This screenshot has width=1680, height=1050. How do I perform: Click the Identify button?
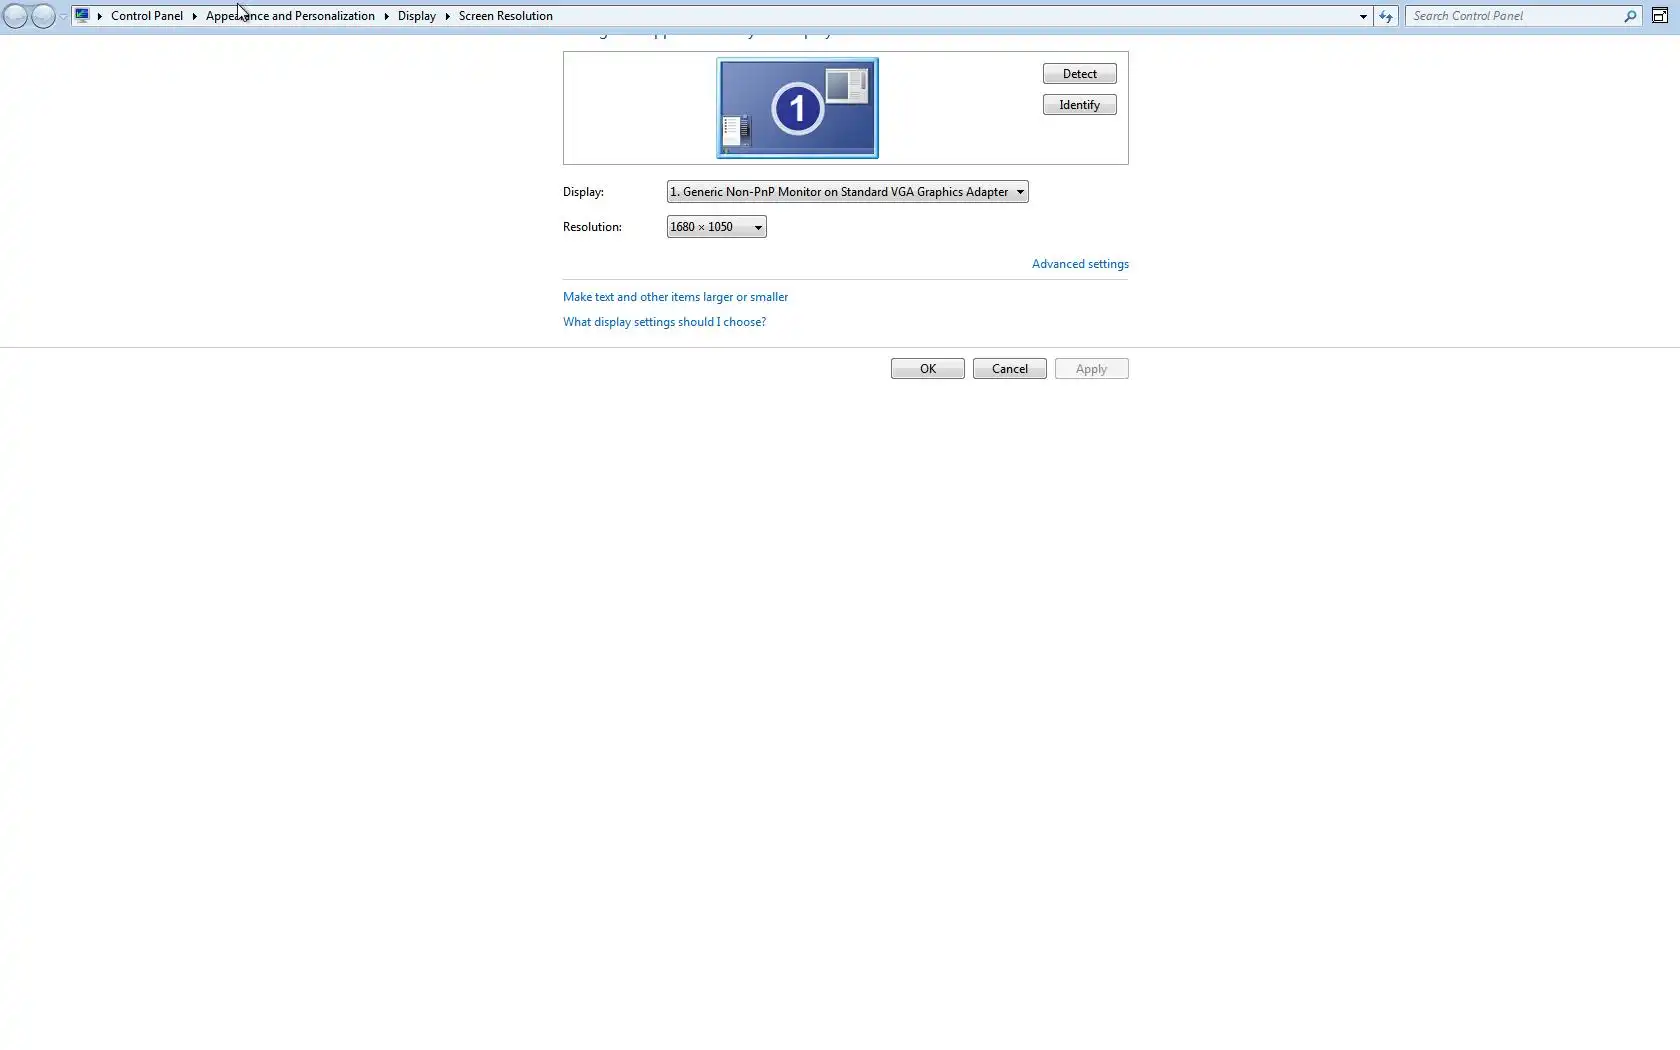[1080, 105]
